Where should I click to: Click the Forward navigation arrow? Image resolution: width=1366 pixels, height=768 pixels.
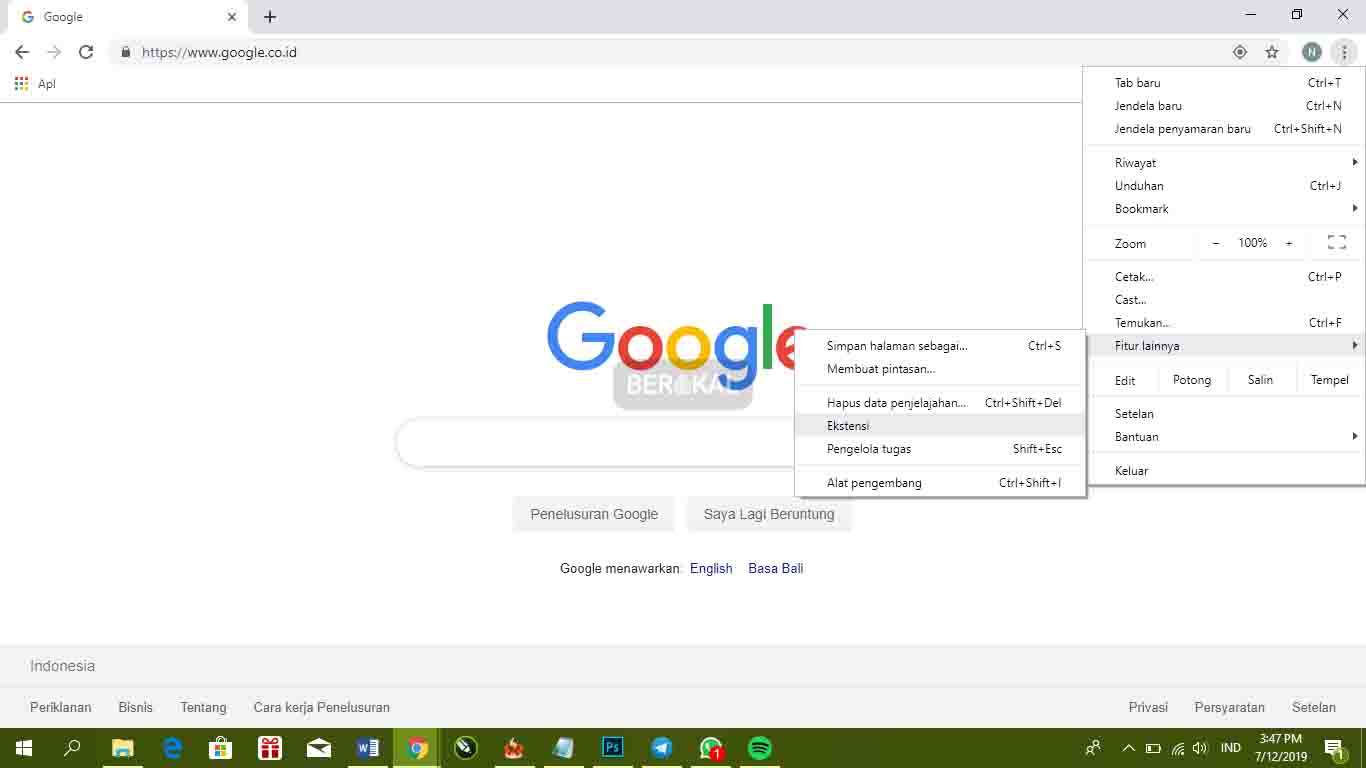pyautogui.click(x=54, y=52)
